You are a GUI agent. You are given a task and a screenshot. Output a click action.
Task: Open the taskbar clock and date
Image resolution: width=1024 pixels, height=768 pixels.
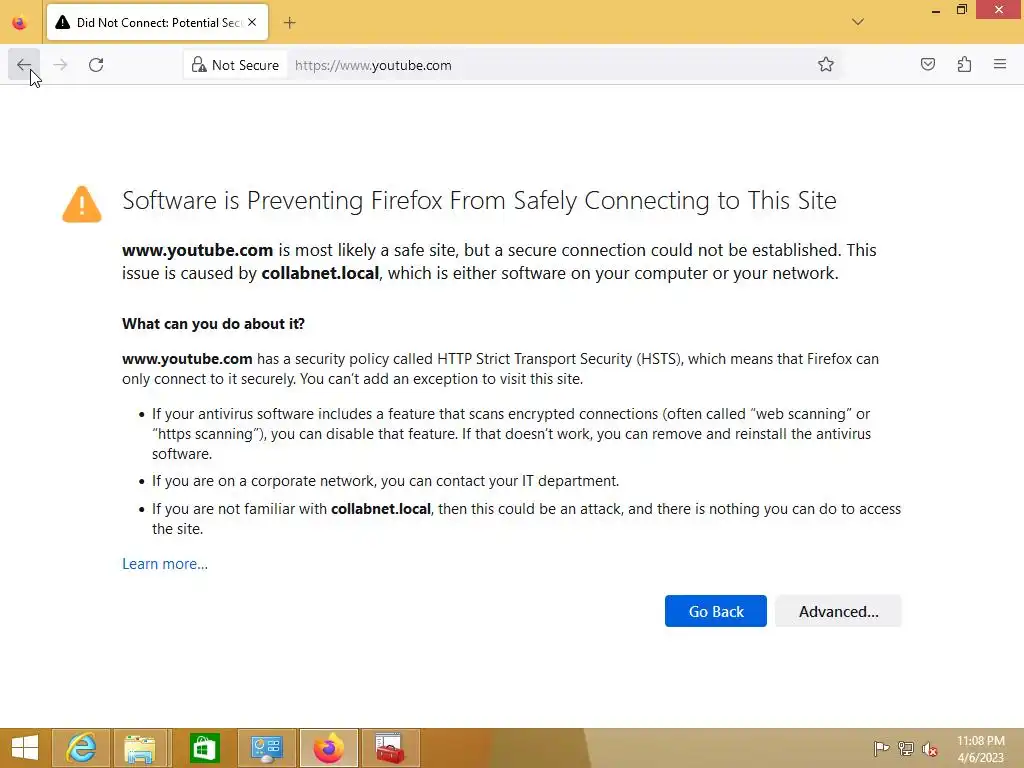click(980, 748)
